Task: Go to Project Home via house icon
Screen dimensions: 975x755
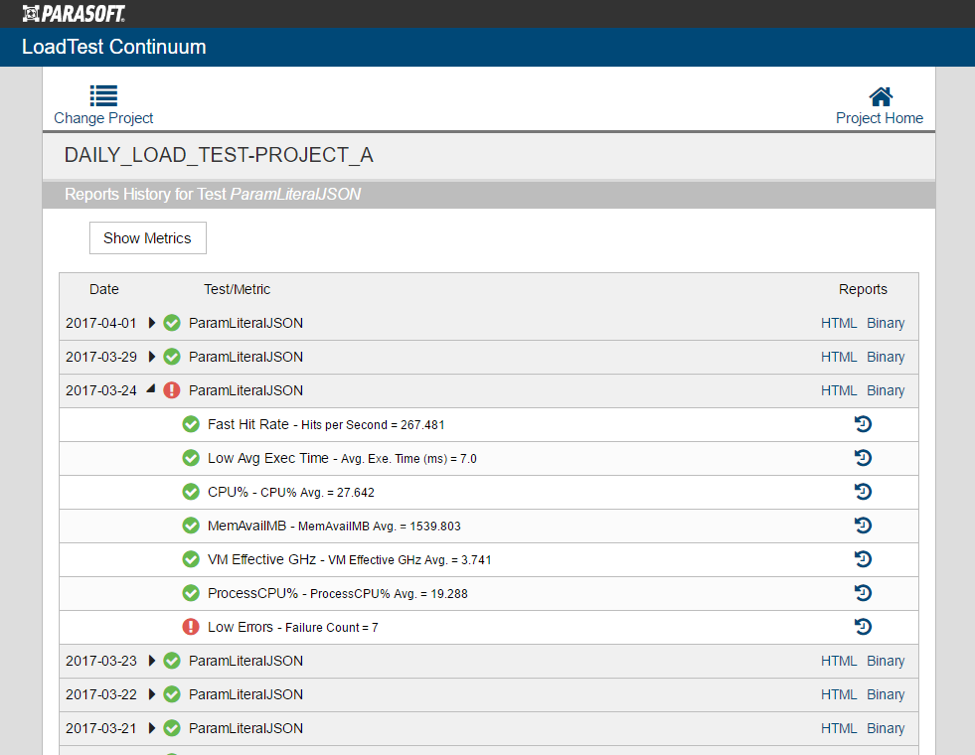Action: coord(880,96)
